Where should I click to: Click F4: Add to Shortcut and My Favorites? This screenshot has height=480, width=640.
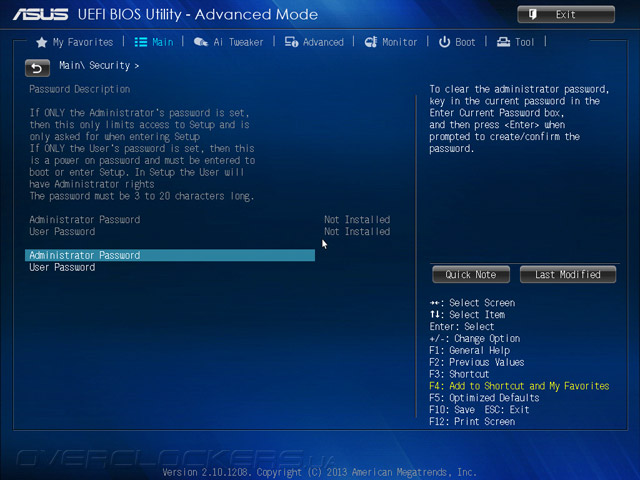pos(519,386)
